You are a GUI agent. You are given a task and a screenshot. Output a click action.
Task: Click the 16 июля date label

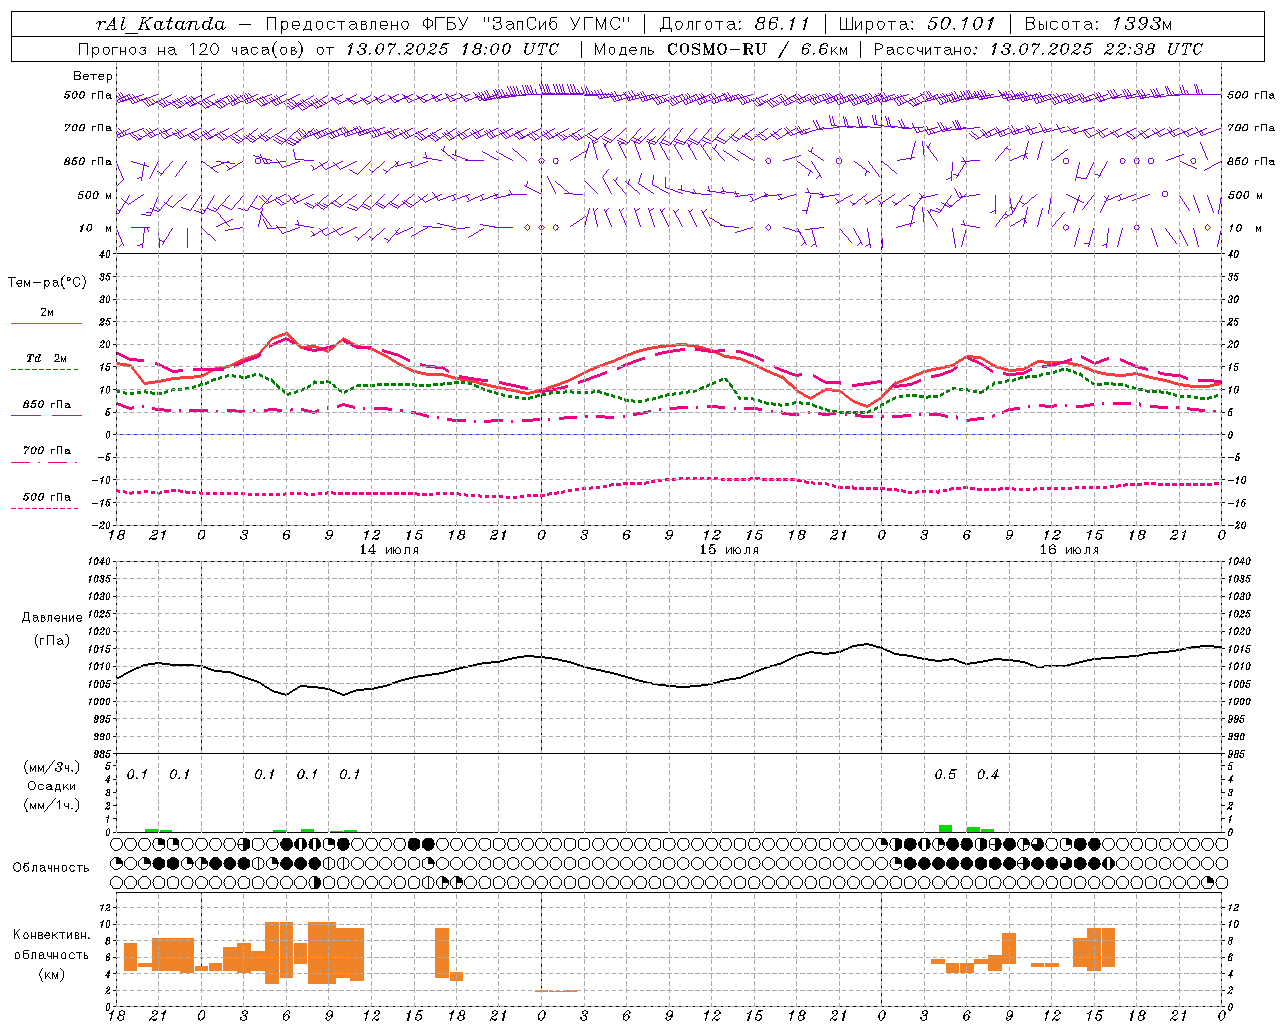[1069, 550]
